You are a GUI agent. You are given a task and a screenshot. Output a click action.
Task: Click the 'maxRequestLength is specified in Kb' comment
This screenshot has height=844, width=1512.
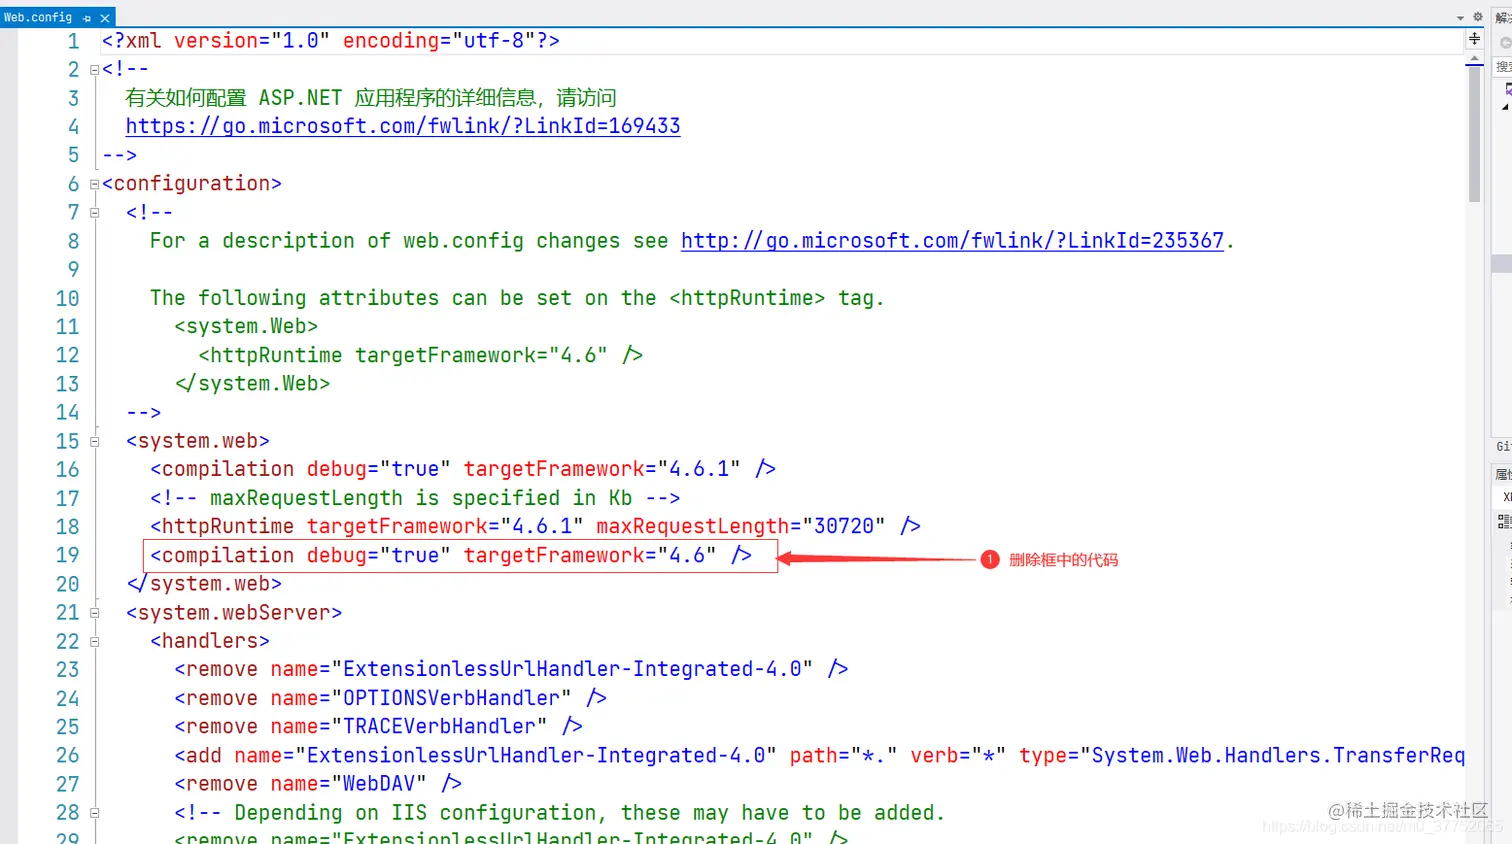tap(415, 498)
